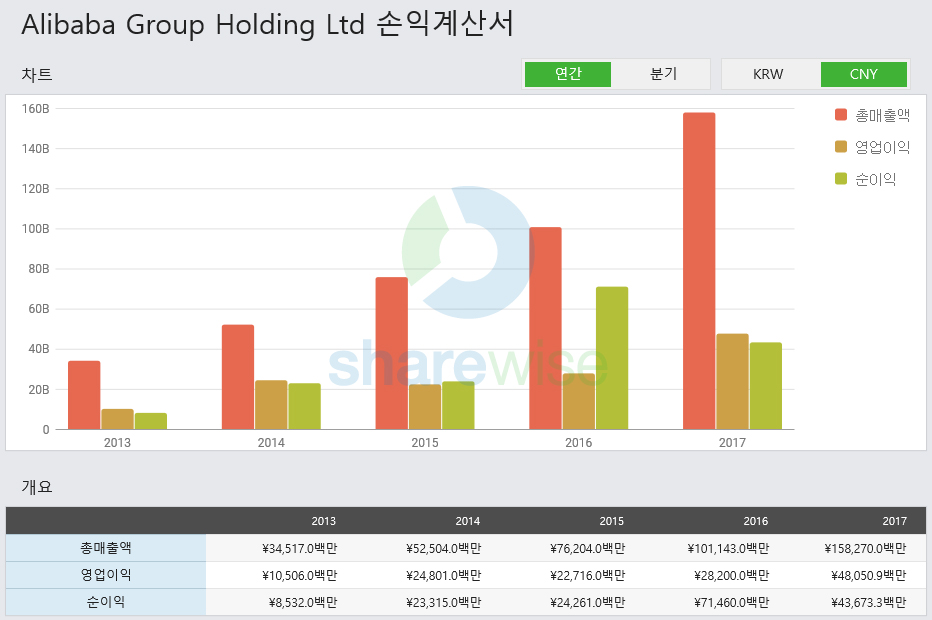Viewport: 932px width, 620px height.
Task: Toggle the 영업이익 legend swatch
Action: coord(840,147)
